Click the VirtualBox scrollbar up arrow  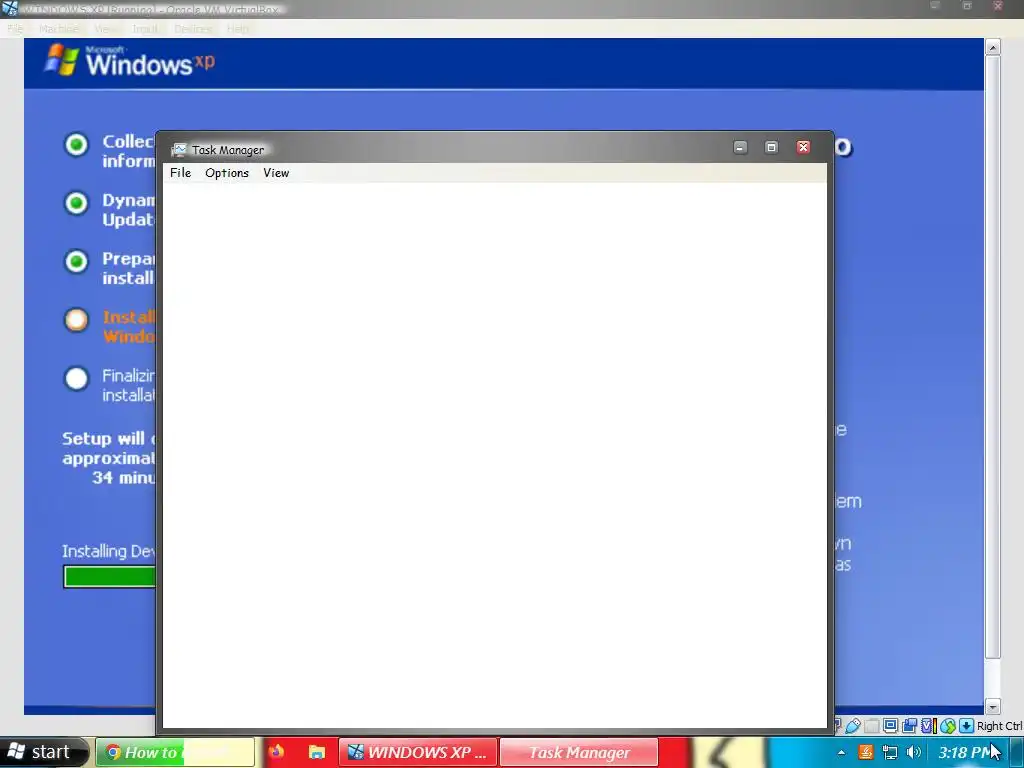click(993, 47)
